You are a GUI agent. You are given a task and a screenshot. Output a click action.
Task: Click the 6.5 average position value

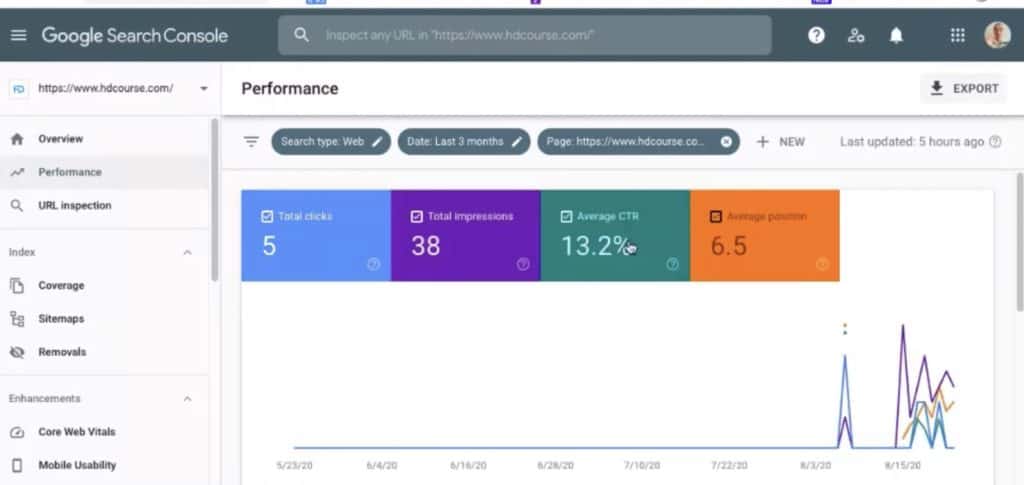pyautogui.click(x=728, y=246)
